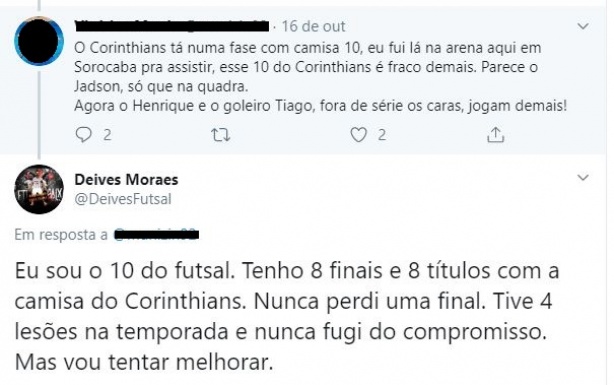The image size is (614, 385).
Task: Click the sentence Mas vou tentar melhorar
Action: [x=144, y=362]
